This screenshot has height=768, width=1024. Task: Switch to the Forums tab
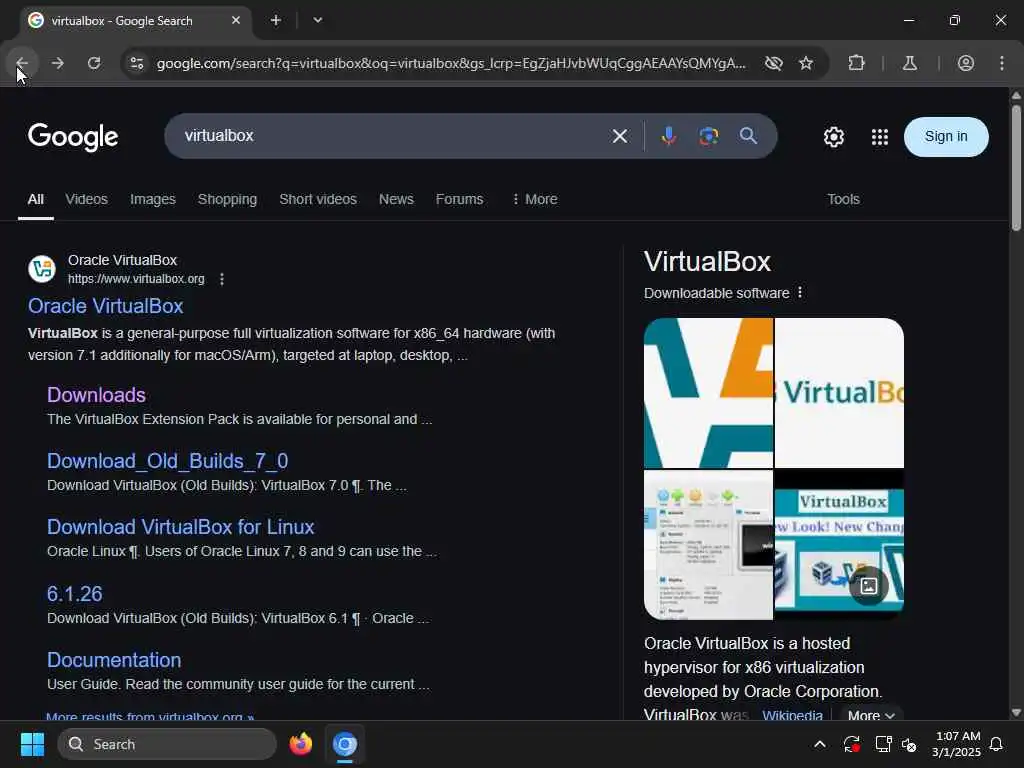(x=459, y=199)
